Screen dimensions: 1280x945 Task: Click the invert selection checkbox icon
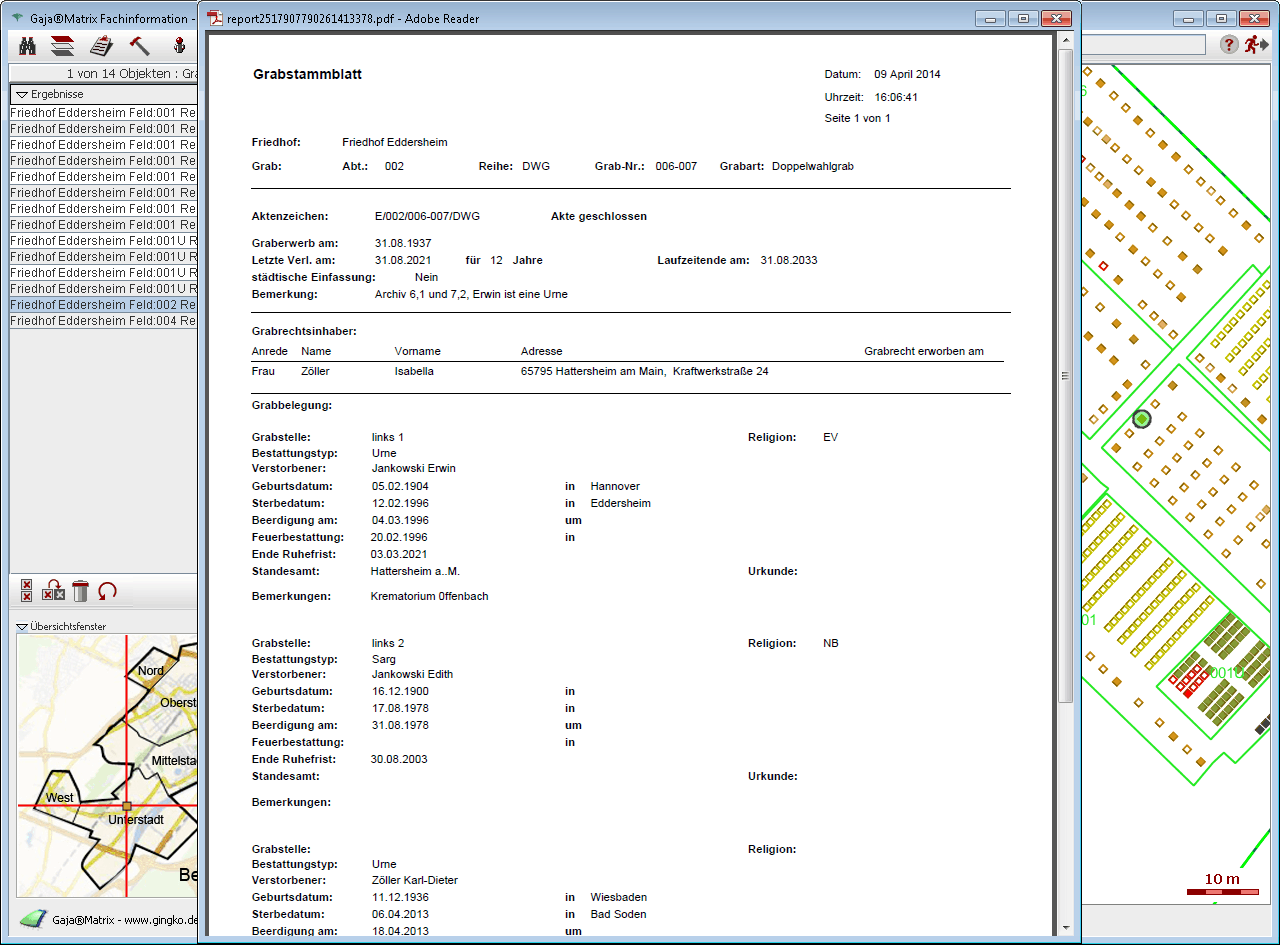[54, 591]
